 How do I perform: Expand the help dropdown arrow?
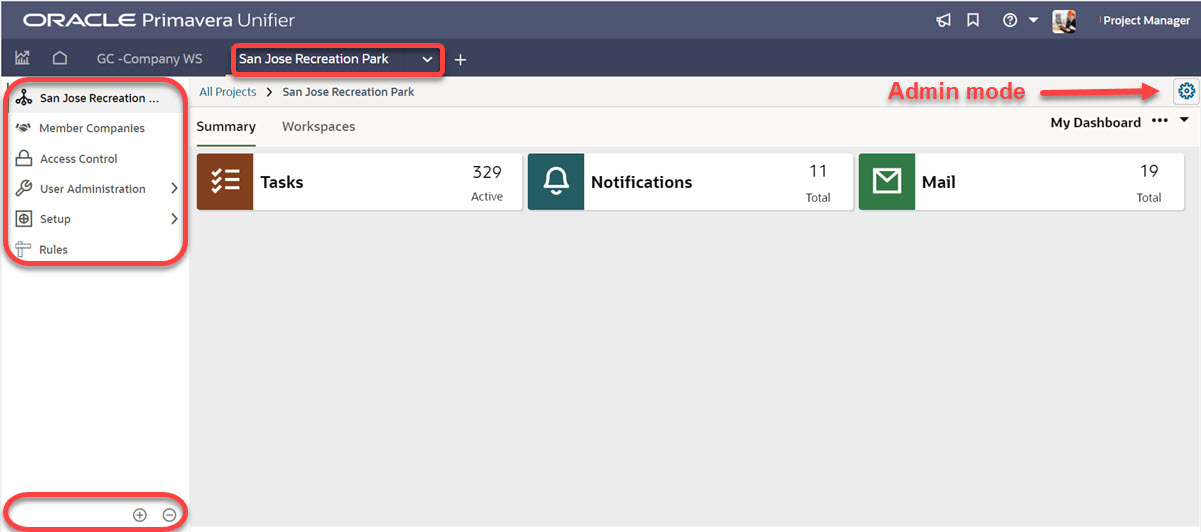[1034, 21]
